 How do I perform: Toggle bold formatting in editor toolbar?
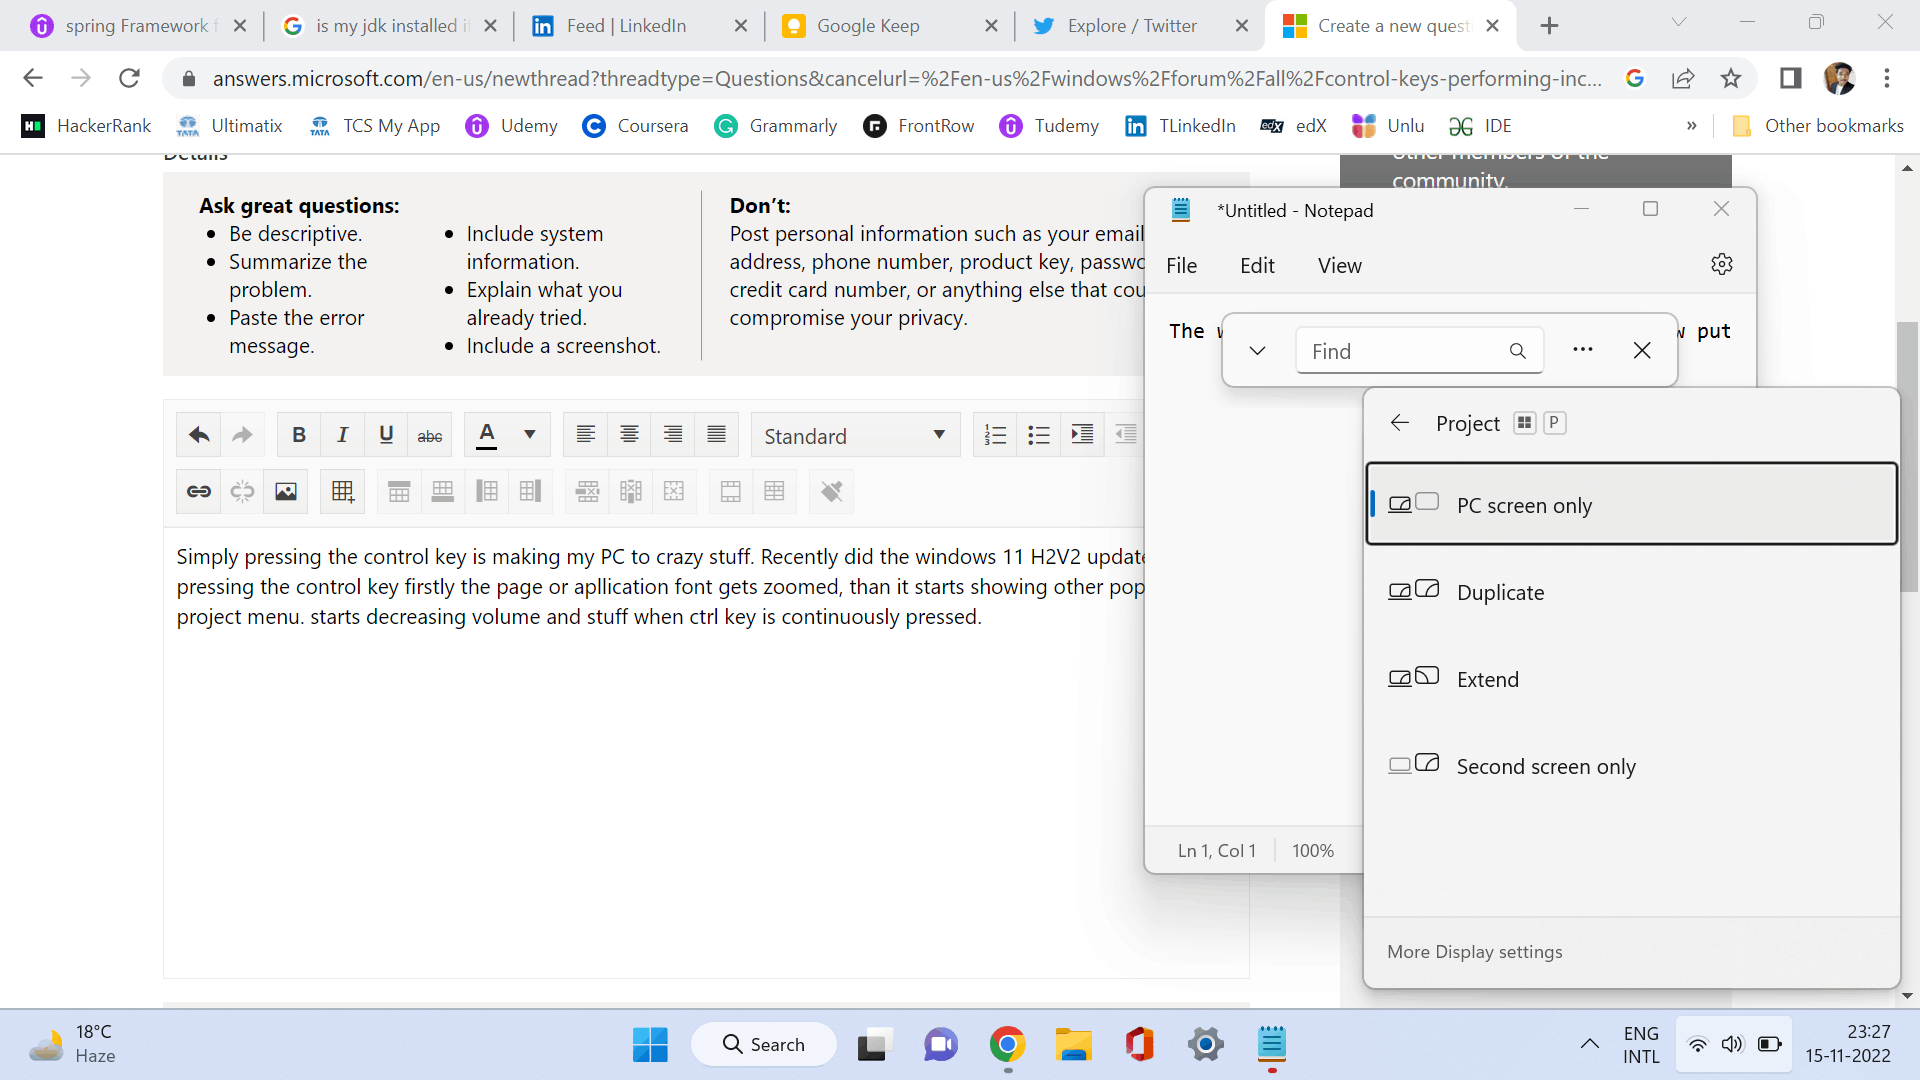[x=298, y=435]
